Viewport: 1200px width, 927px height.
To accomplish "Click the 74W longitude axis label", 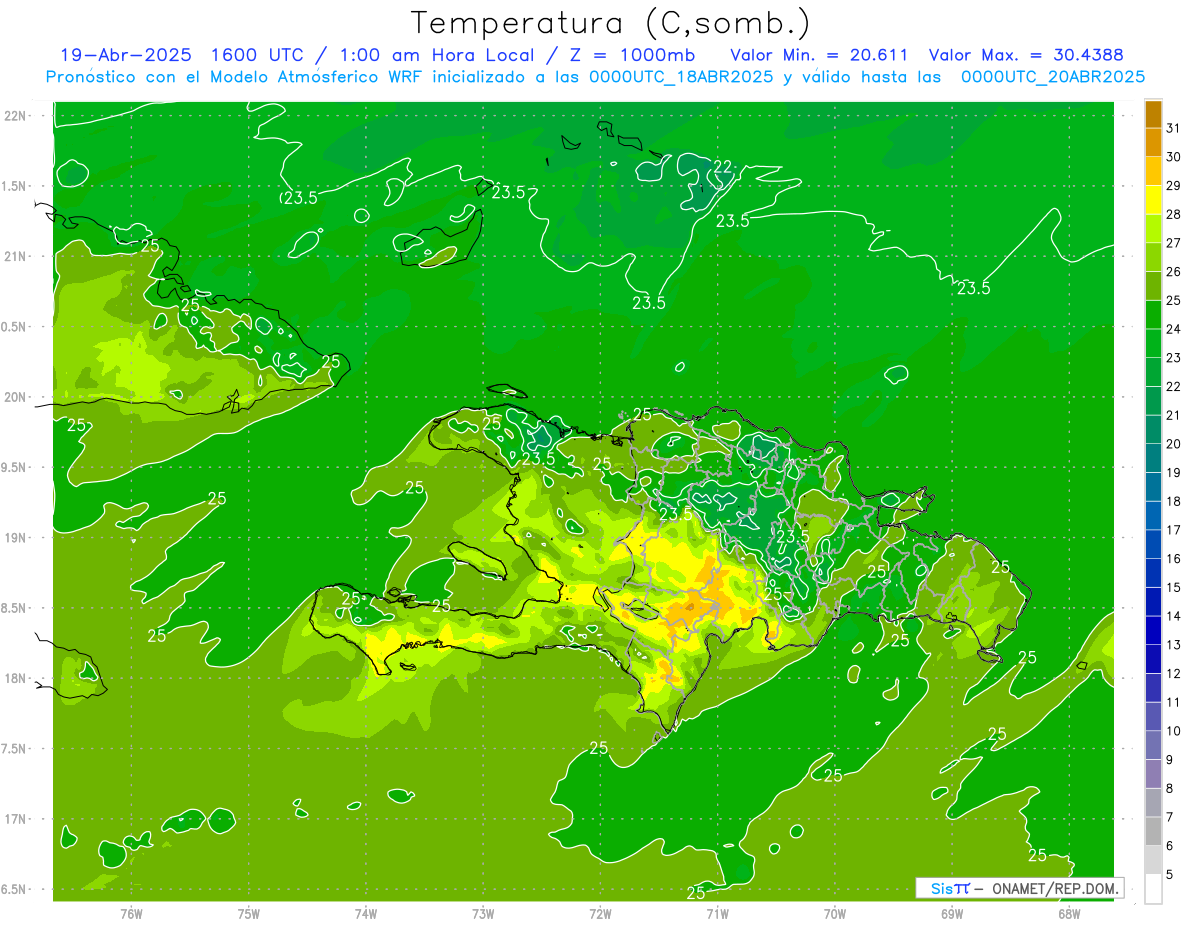I will [x=365, y=914].
